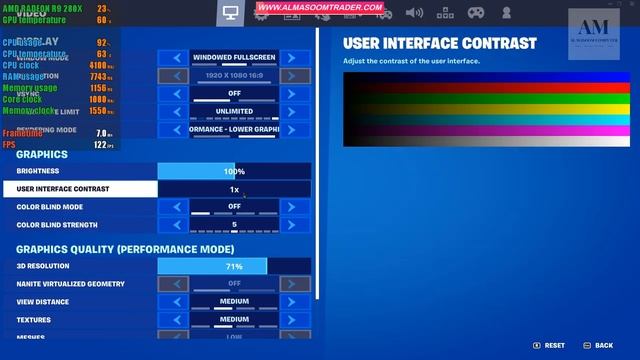640x360 pixels.
Task: Click the Back button
Action: [598, 345]
